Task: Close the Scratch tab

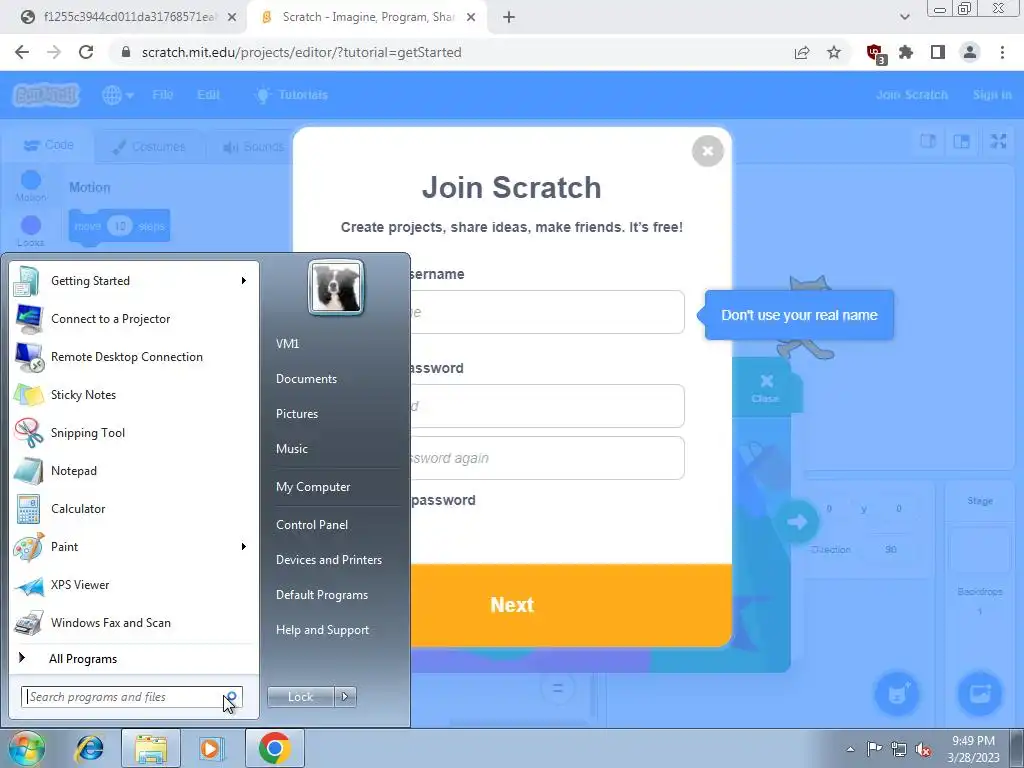Action: tap(471, 17)
